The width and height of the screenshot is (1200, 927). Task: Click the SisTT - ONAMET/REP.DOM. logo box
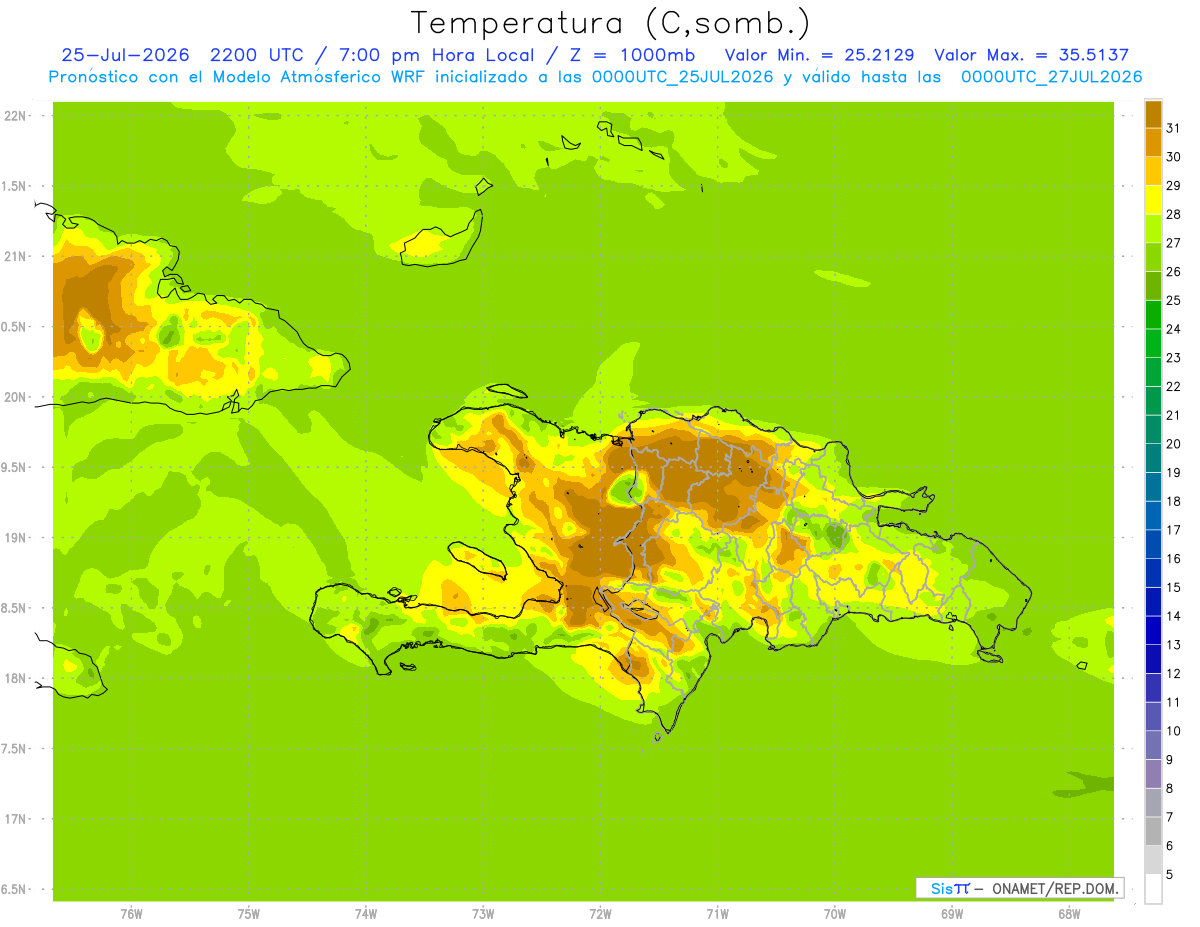pyautogui.click(x=1019, y=888)
